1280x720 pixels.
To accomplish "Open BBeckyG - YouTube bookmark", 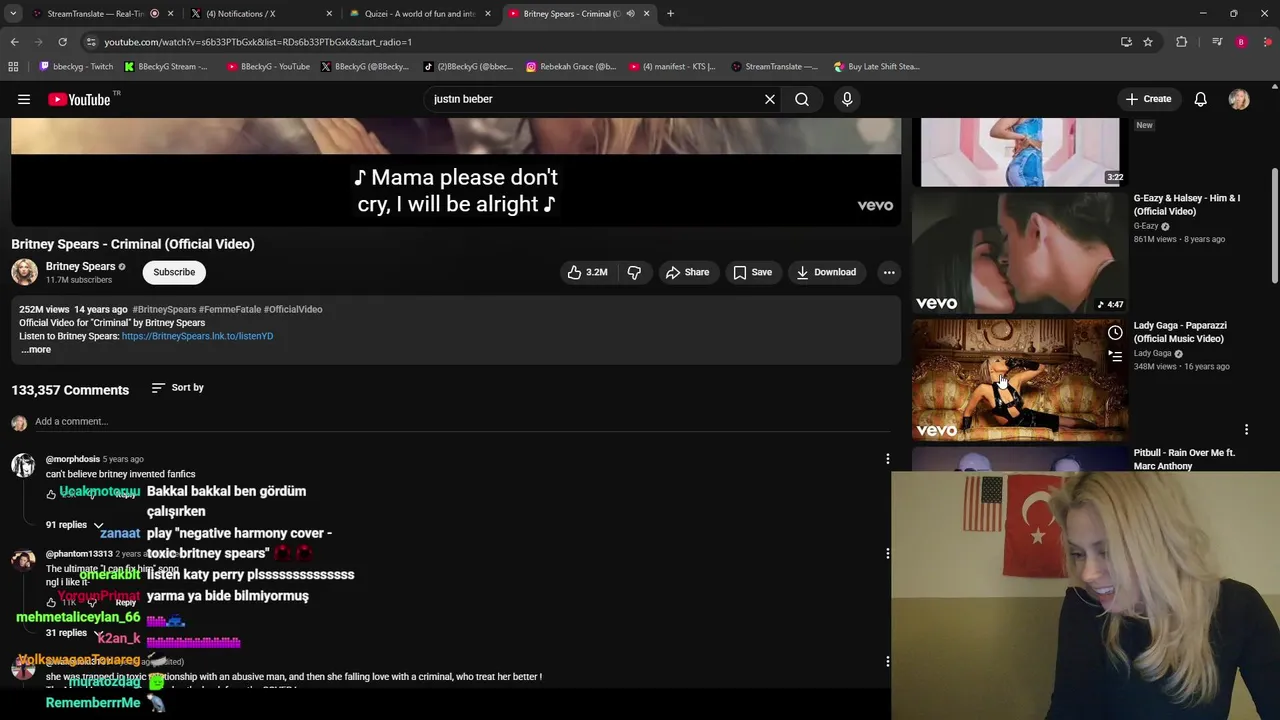I will [x=268, y=67].
